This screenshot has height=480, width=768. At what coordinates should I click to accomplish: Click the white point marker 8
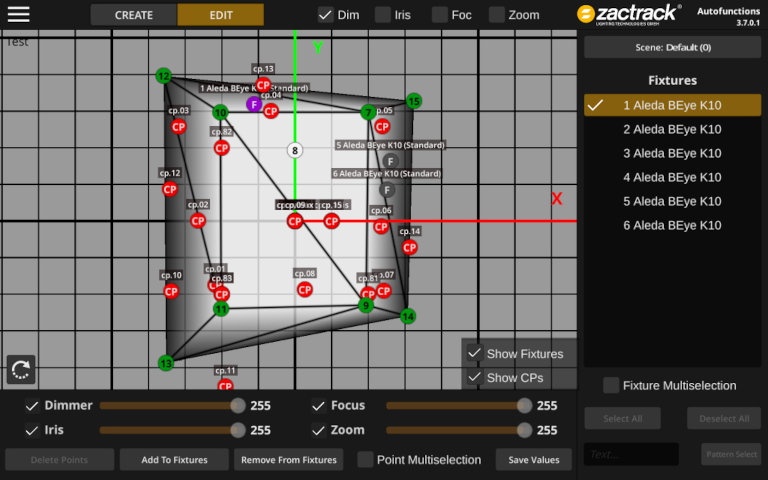pyautogui.click(x=295, y=150)
